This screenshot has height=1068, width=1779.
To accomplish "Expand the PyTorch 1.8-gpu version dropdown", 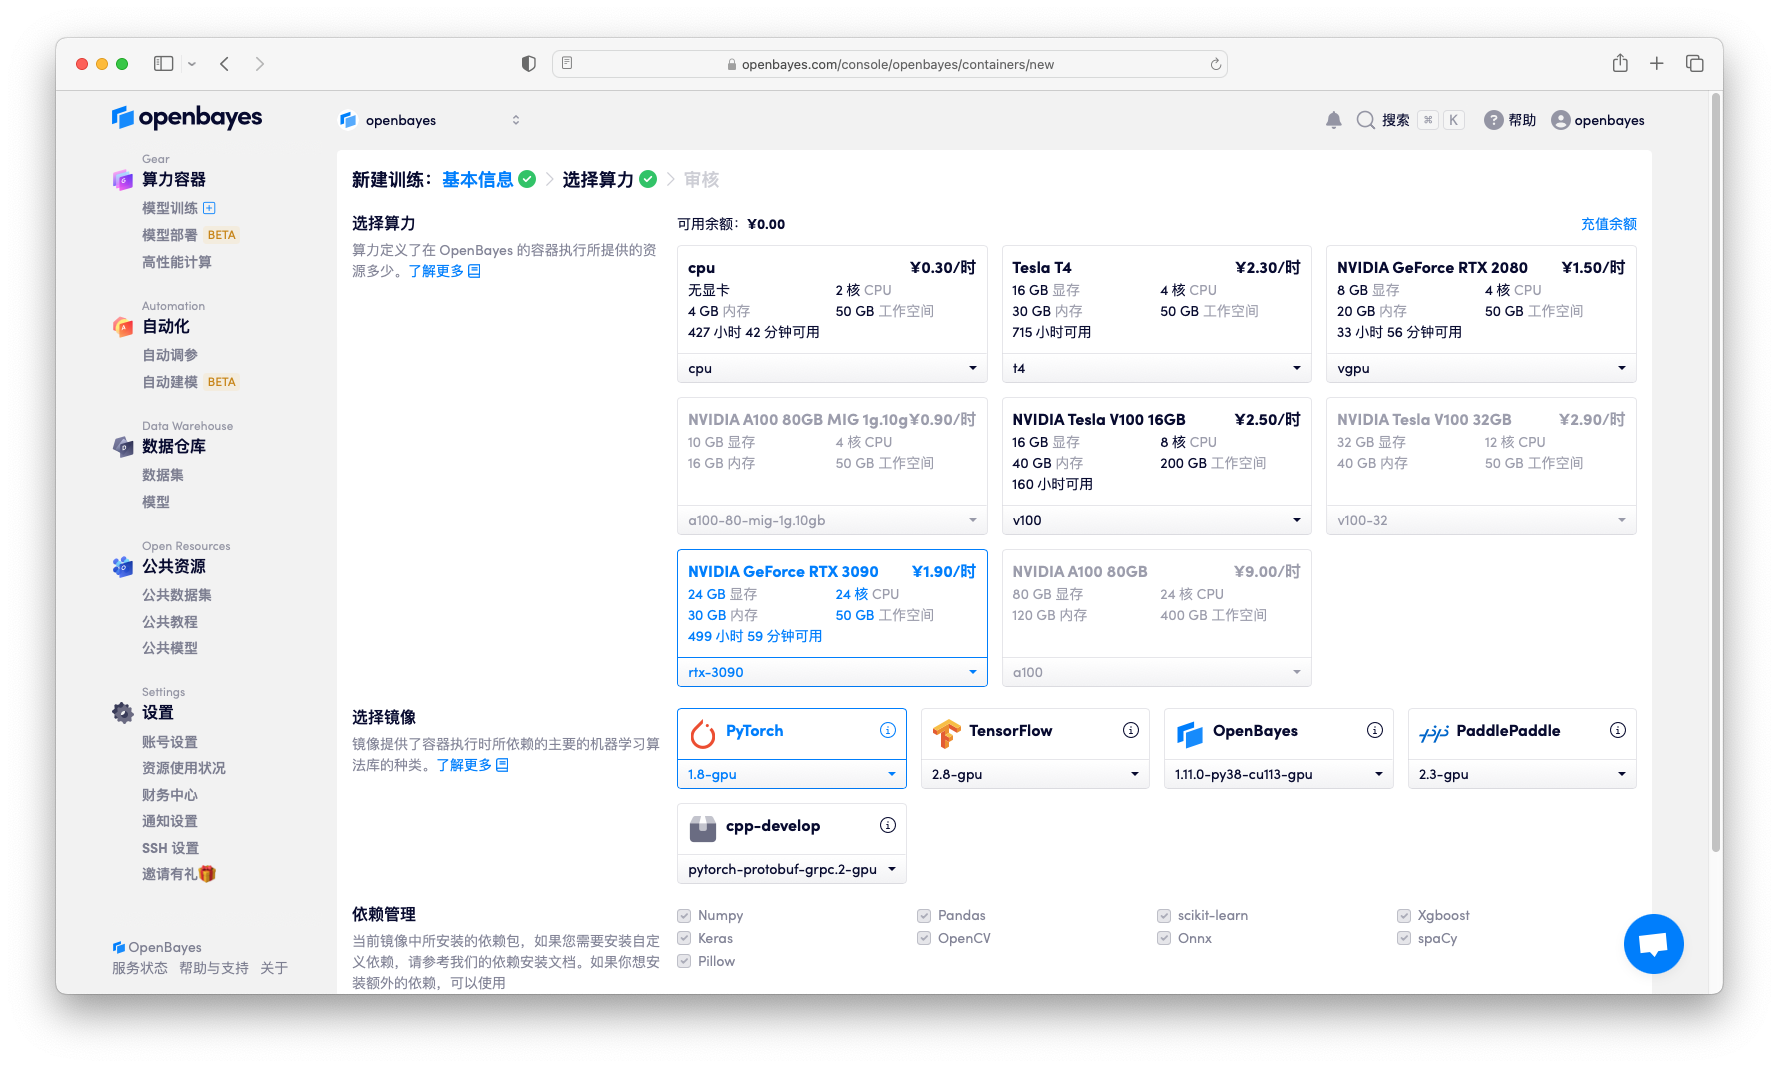I will pos(791,774).
